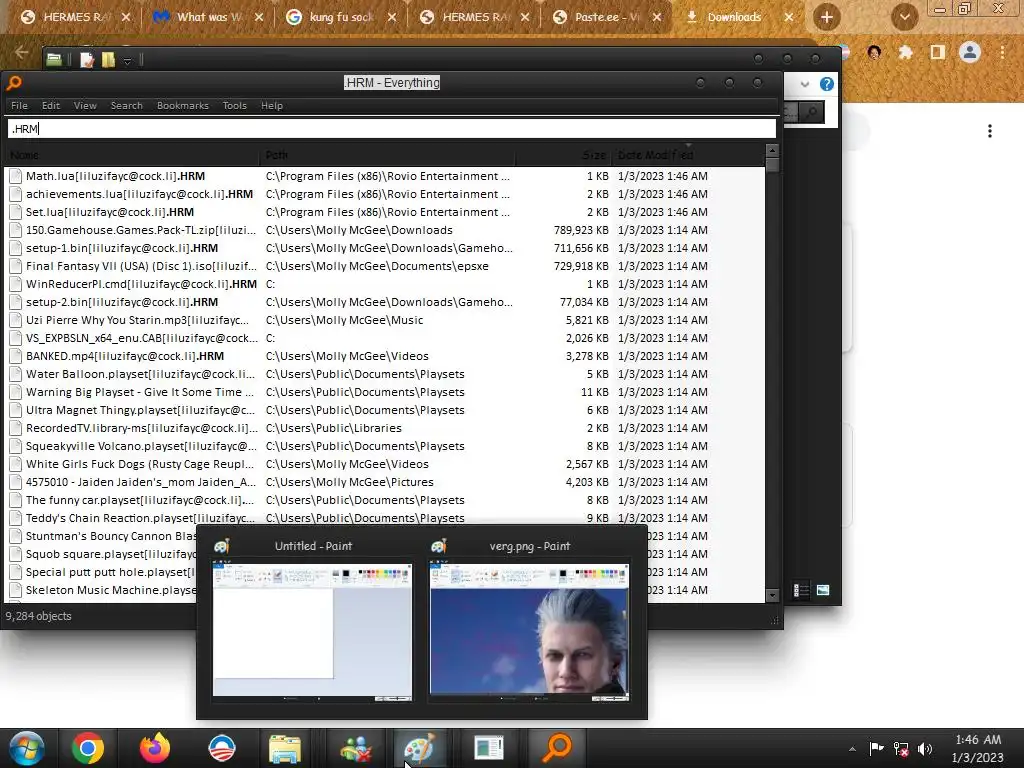This screenshot has width=1024, height=768.
Task: Click the .HRM search input field
Action: (x=392, y=129)
